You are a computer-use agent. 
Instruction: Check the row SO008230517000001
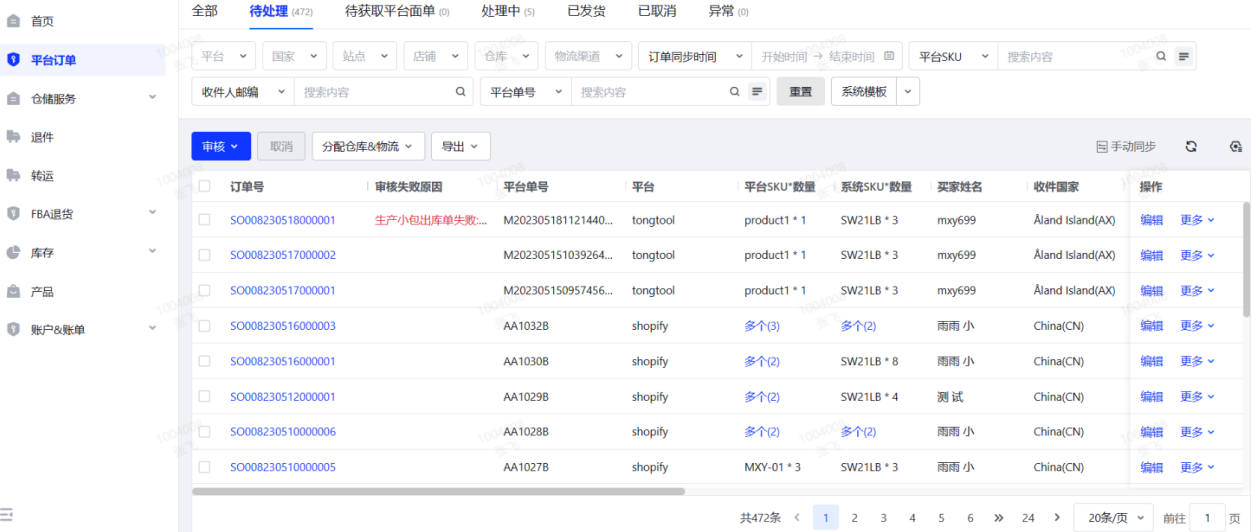205,290
